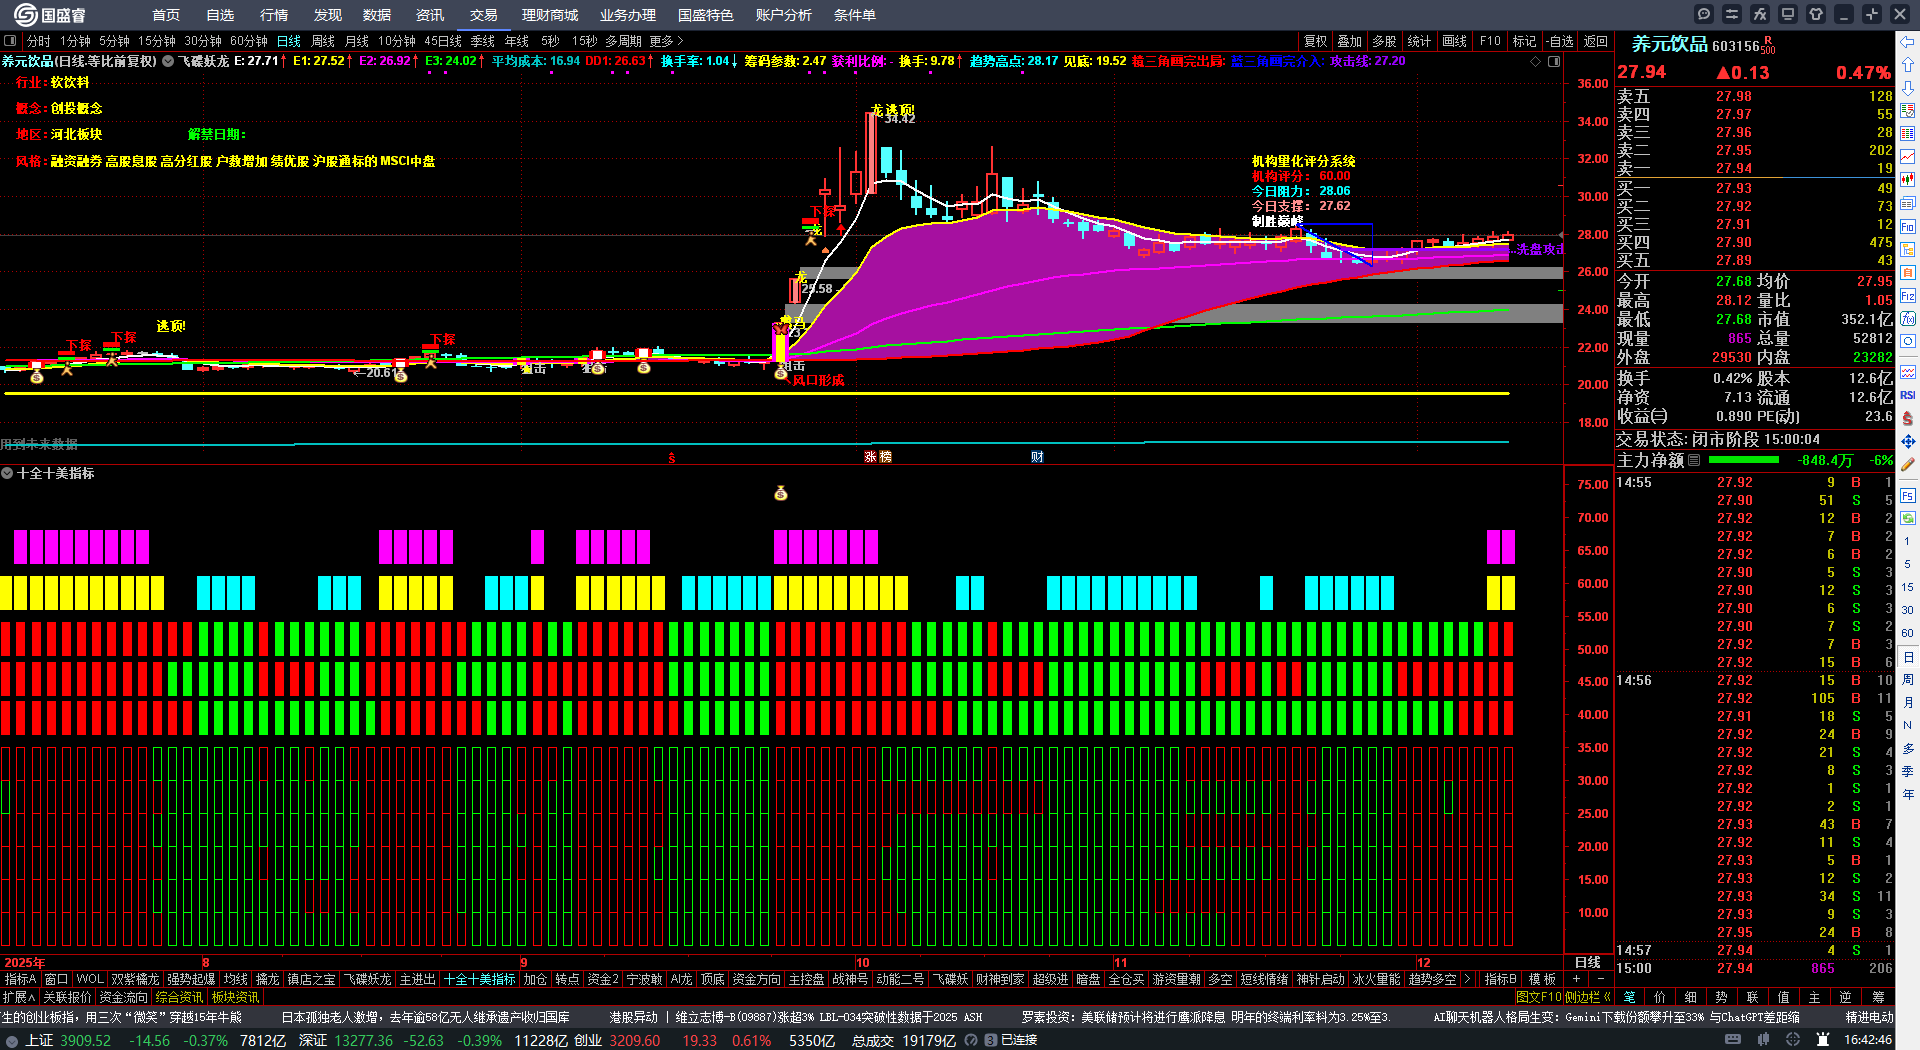Click the 已连接 connection status text

tap(1019, 1040)
